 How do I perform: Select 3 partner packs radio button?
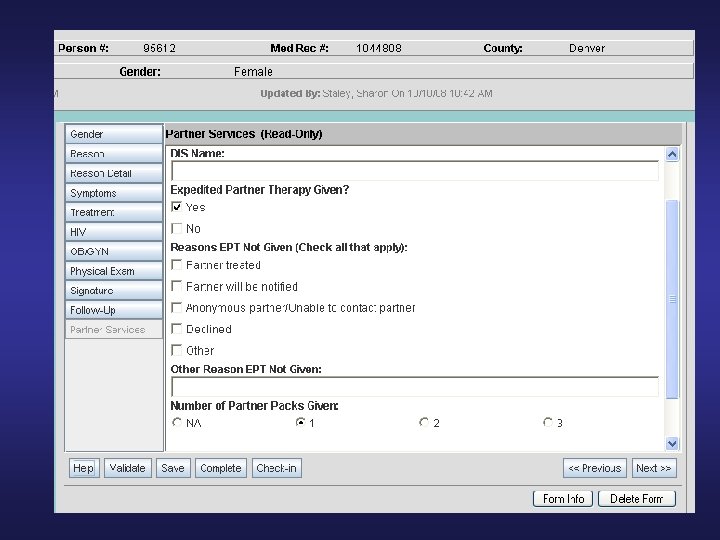pyautogui.click(x=547, y=422)
